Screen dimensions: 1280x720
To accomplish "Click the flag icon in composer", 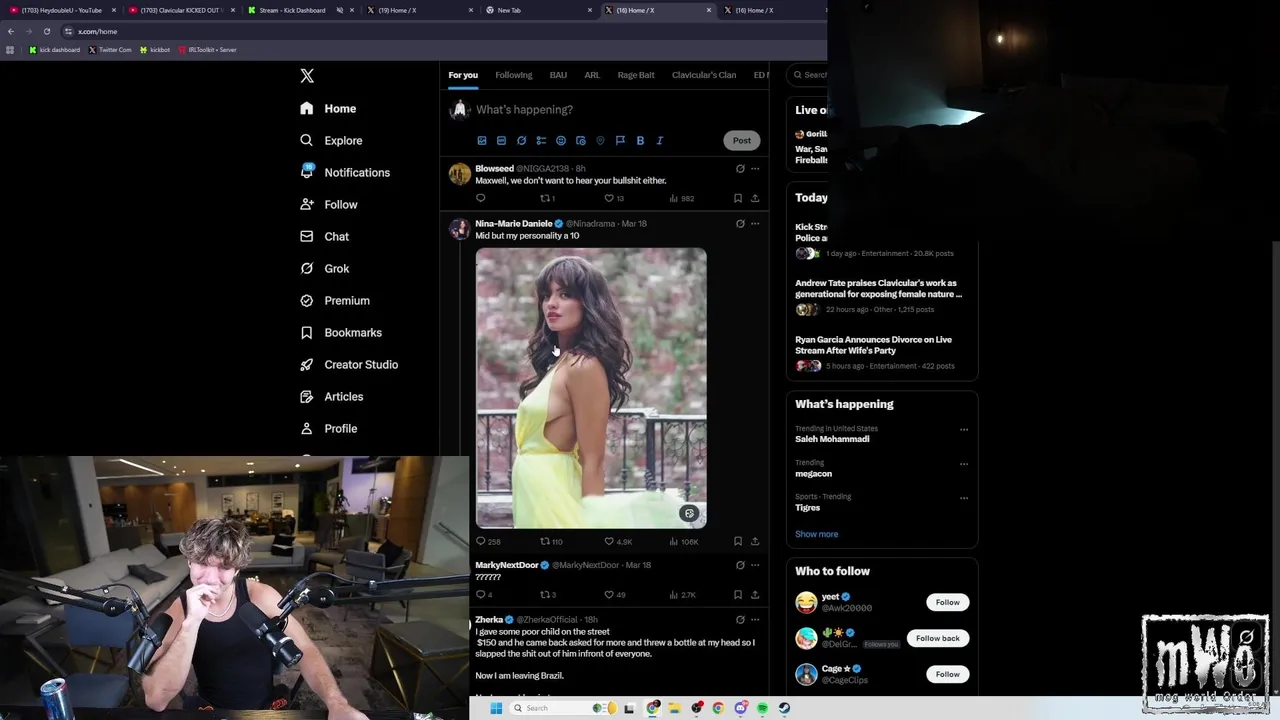I will [x=620, y=141].
